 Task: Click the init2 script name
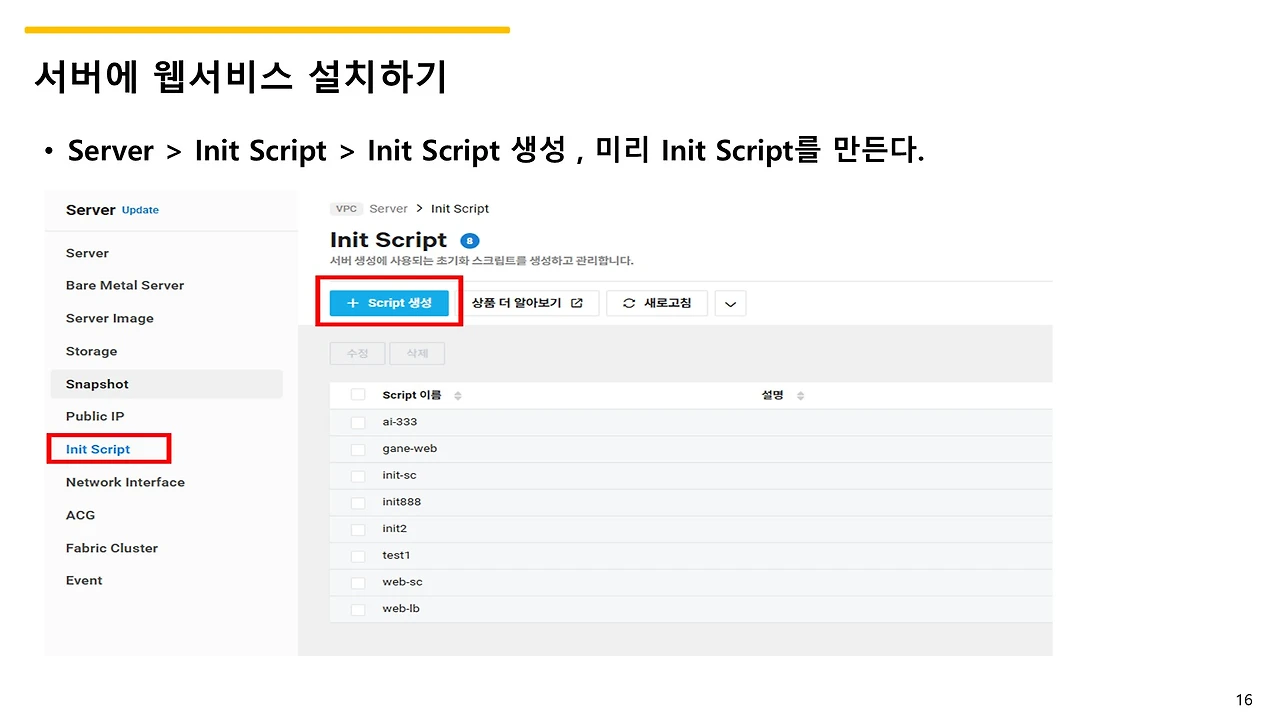point(394,528)
